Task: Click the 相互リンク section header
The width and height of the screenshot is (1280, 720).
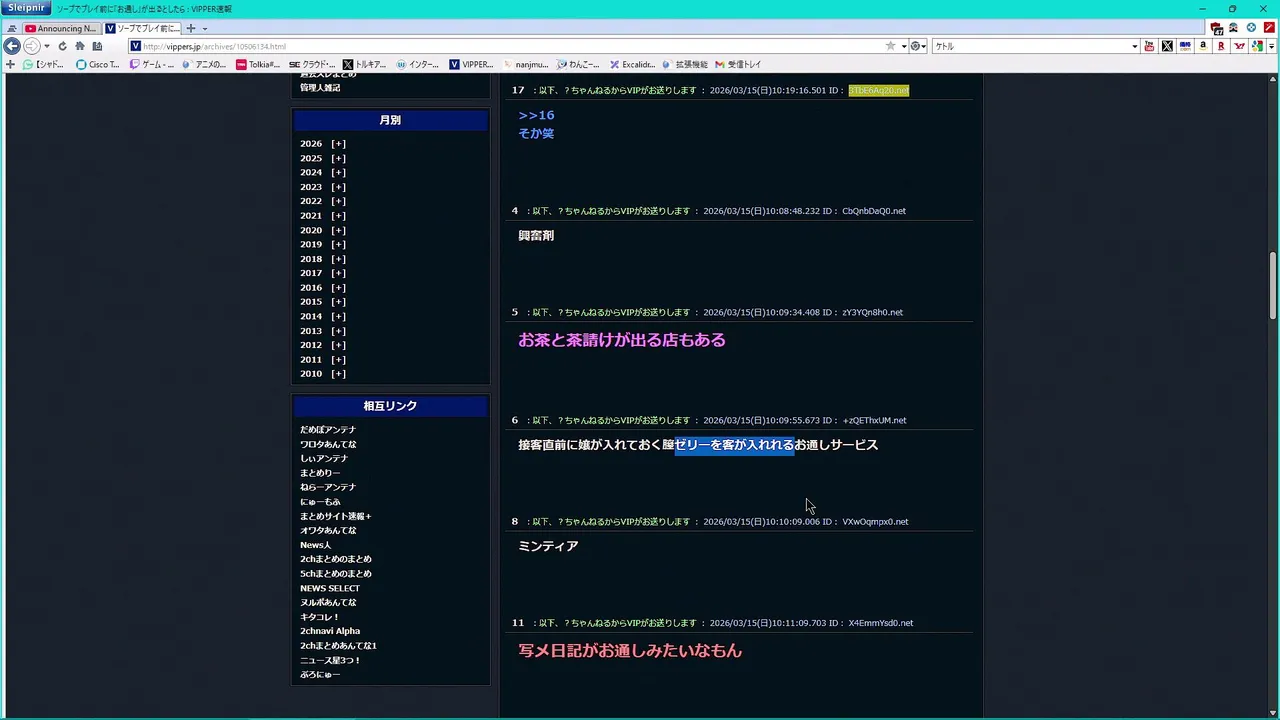Action: tap(390, 406)
